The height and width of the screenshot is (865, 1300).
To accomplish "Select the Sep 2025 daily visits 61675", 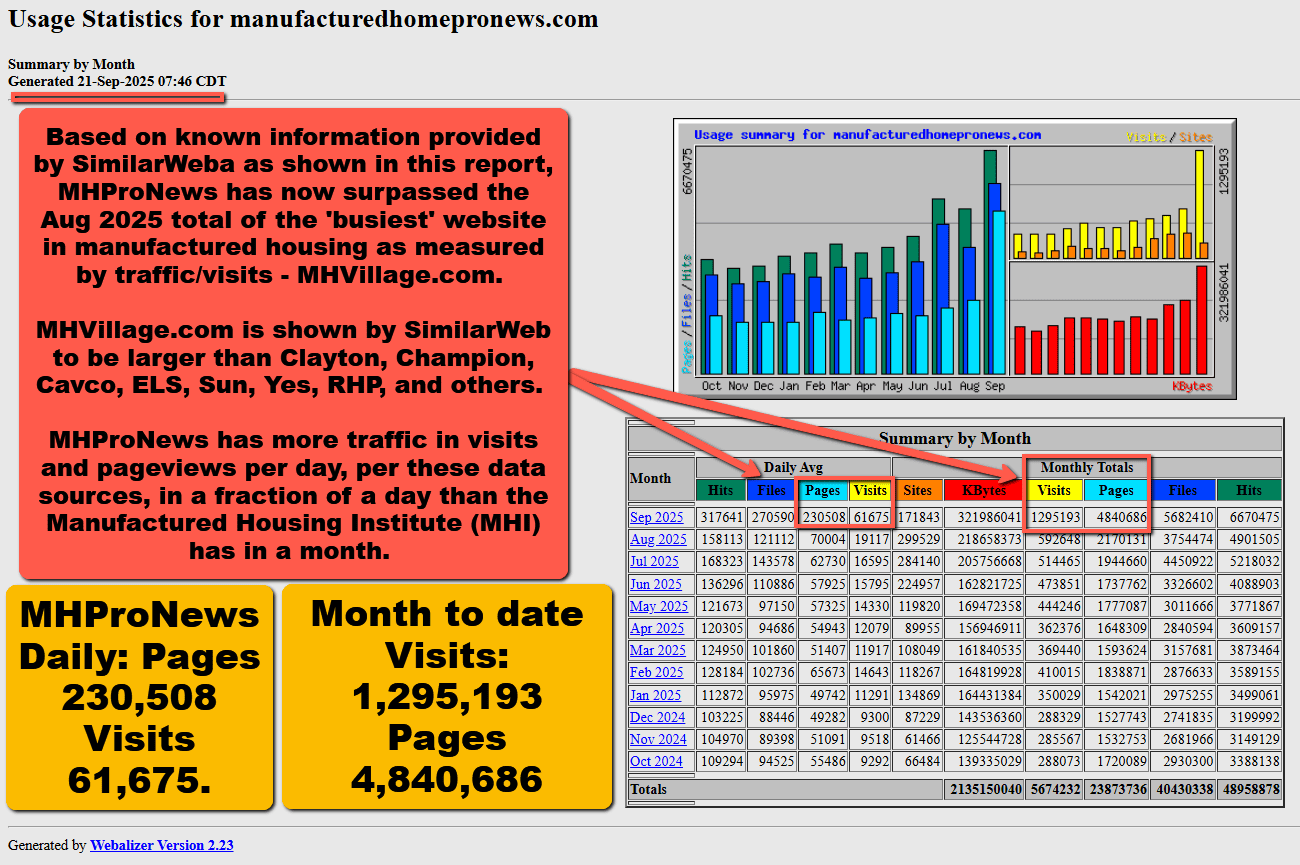I will point(870,517).
